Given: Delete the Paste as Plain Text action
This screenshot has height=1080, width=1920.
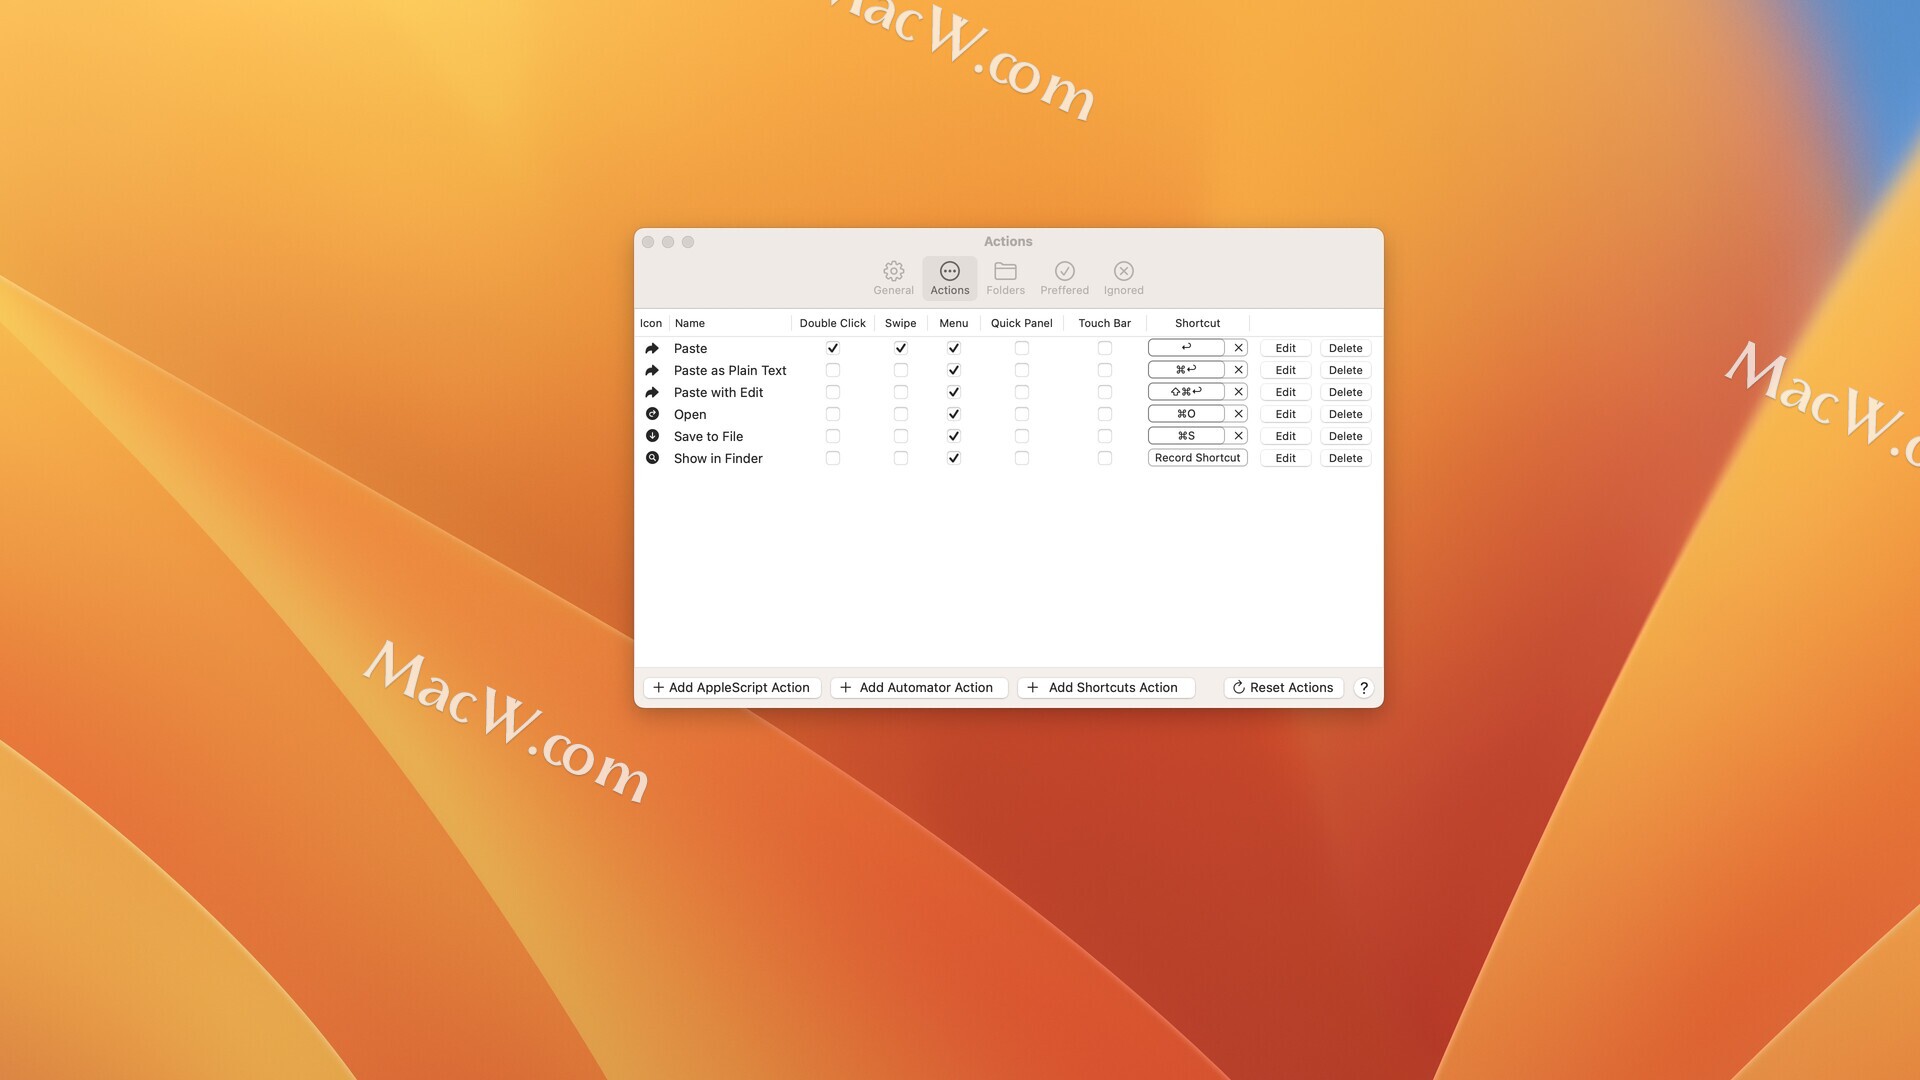Looking at the screenshot, I should 1345,370.
